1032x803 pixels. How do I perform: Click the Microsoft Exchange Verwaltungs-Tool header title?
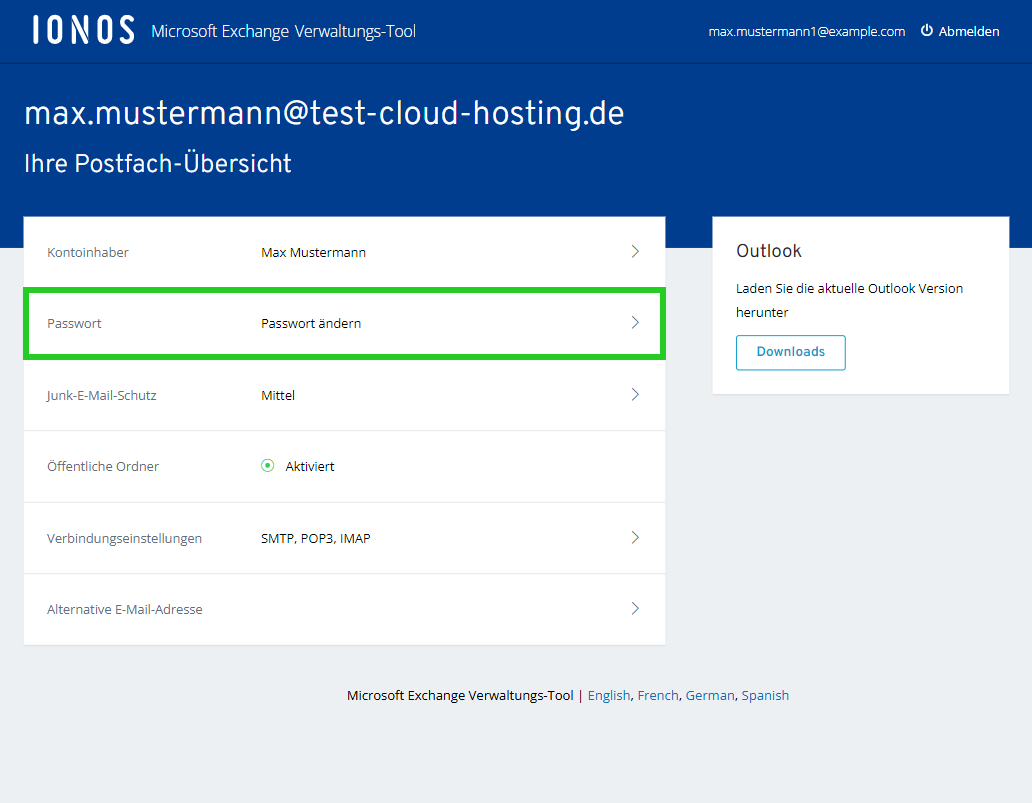pyautogui.click(x=284, y=32)
